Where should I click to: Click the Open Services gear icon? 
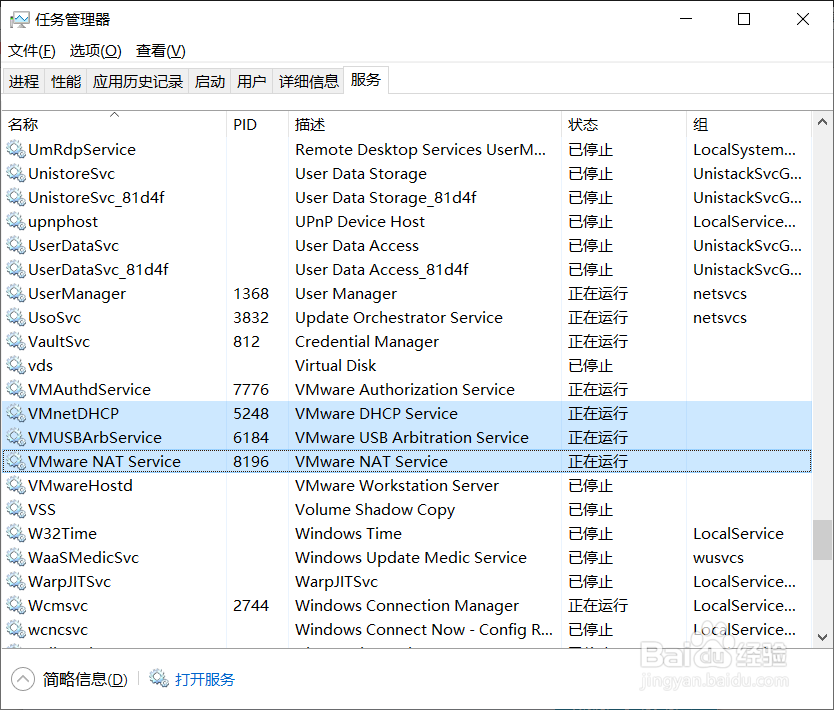pyautogui.click(x=159, y=679)
